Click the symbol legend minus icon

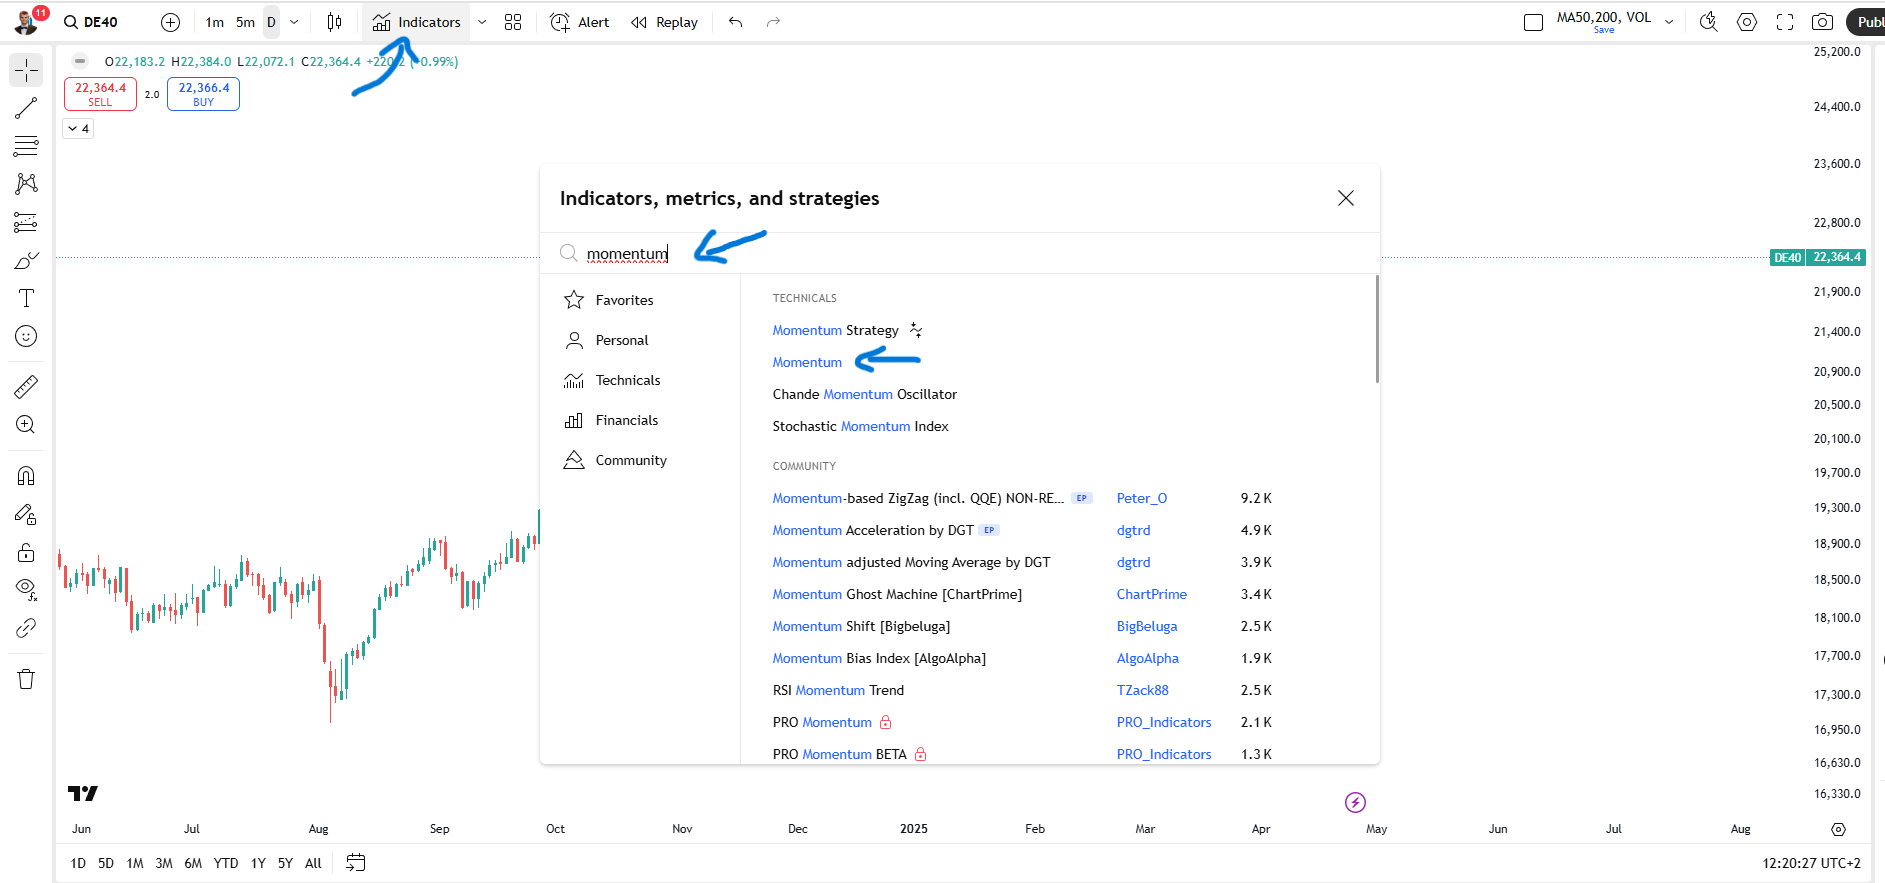(80, 61)
